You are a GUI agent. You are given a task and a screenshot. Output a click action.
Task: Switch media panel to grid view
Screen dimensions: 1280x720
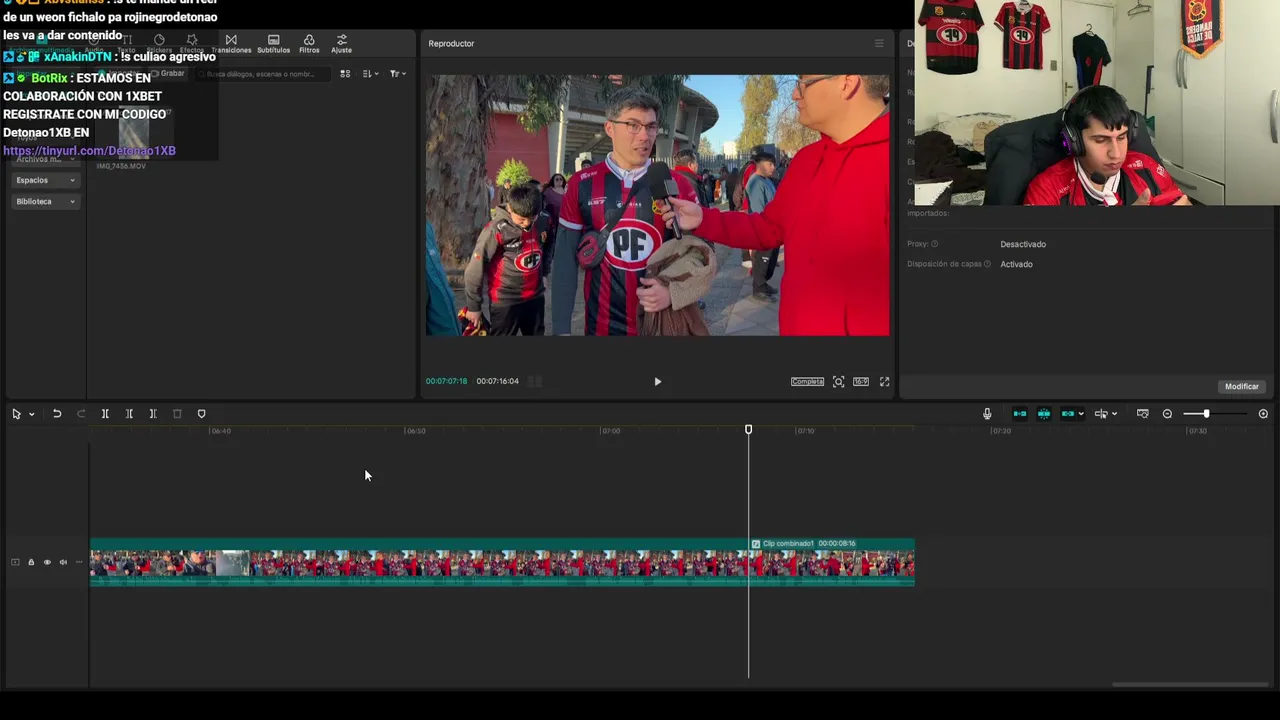(345, 74)
